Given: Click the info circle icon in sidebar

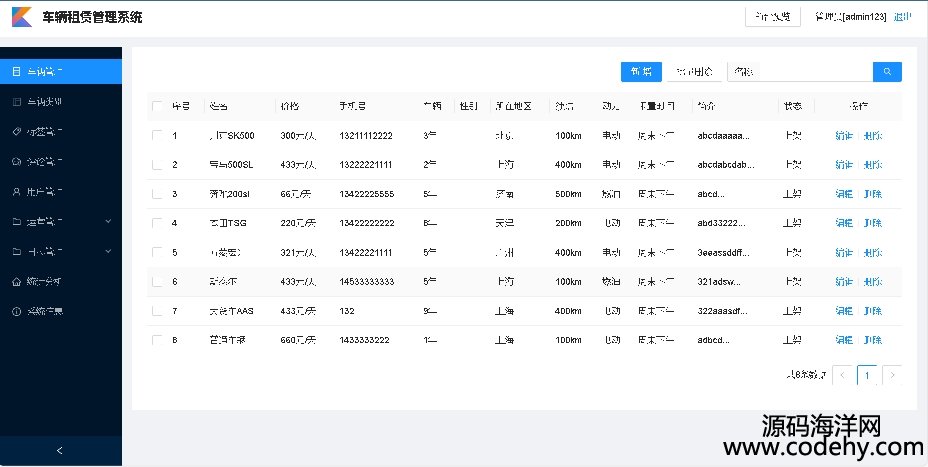Looking at the screenshot, I should (x=16, y=312).
